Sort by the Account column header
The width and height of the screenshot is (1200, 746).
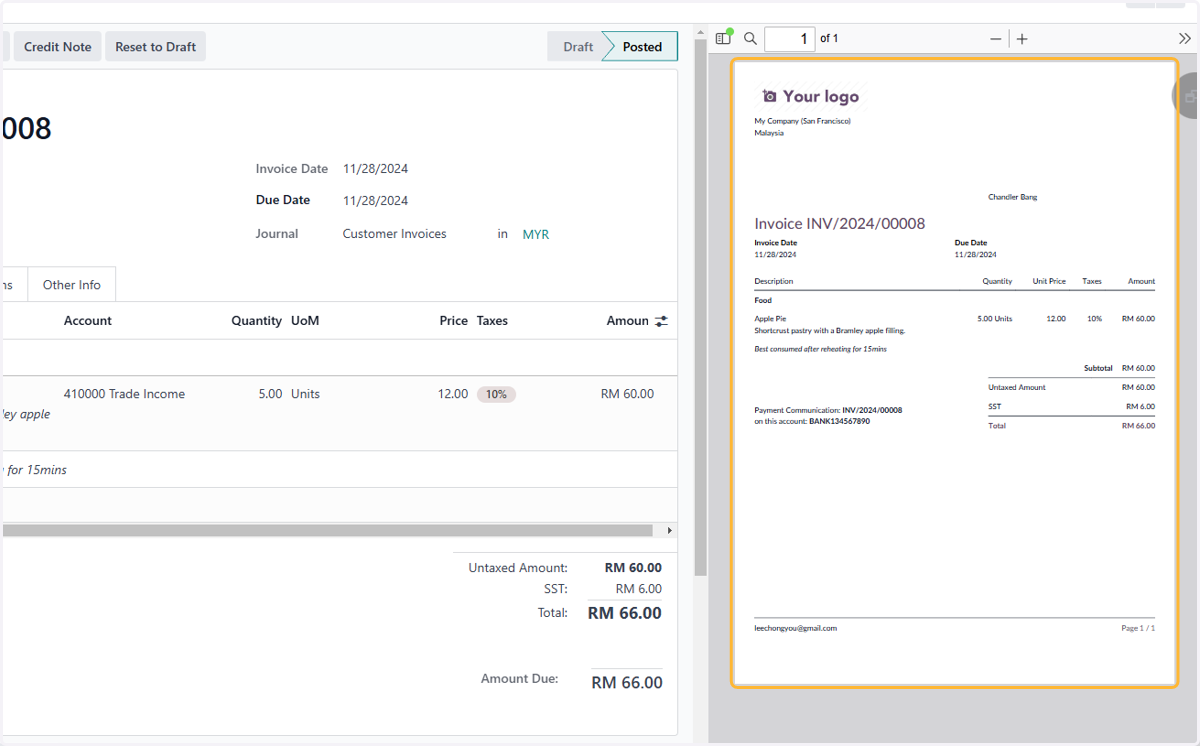[x=88, y=321]
